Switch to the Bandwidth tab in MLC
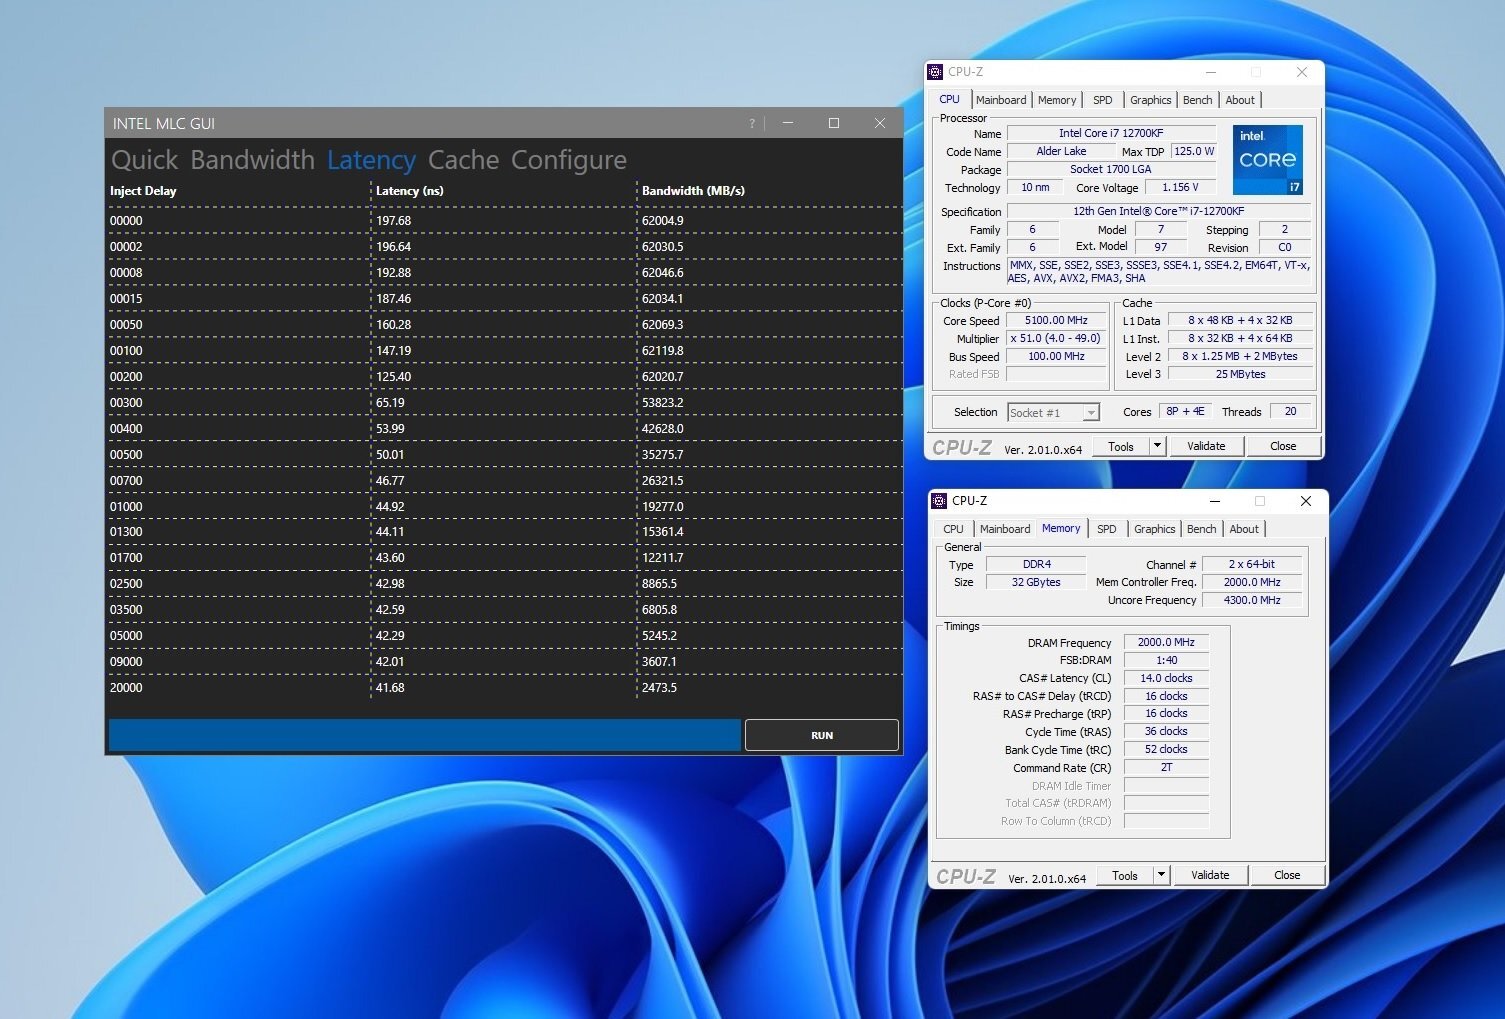Screen dimensions: 1505x1019 click(252, 160)
